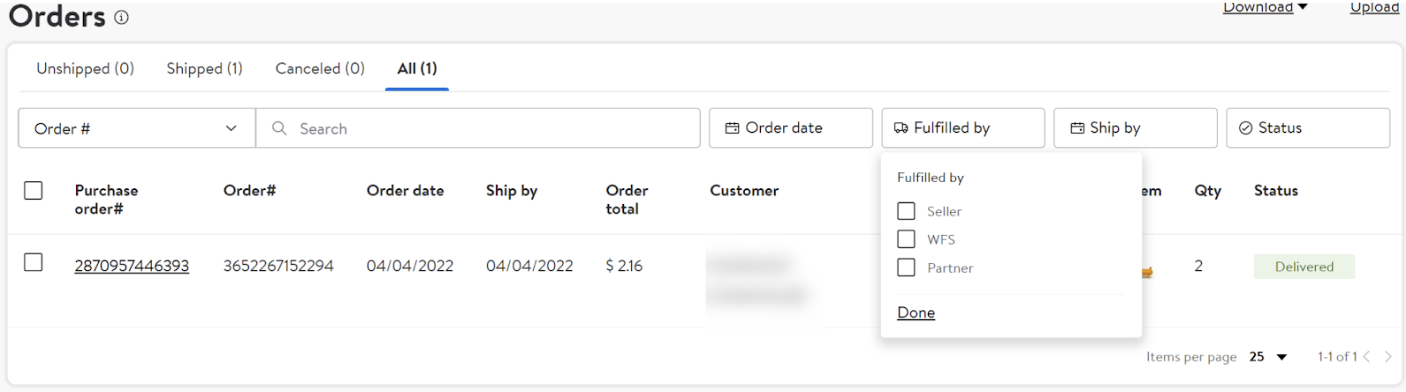Open purchase order 2870957446393 link
Screen dimensions: 1406x392
[x=132, y=266]
